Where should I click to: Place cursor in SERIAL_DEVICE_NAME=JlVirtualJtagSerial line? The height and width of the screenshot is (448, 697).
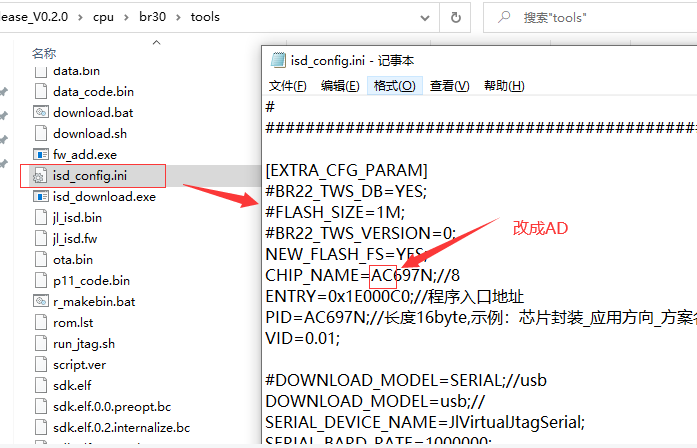tap(425, 422)
